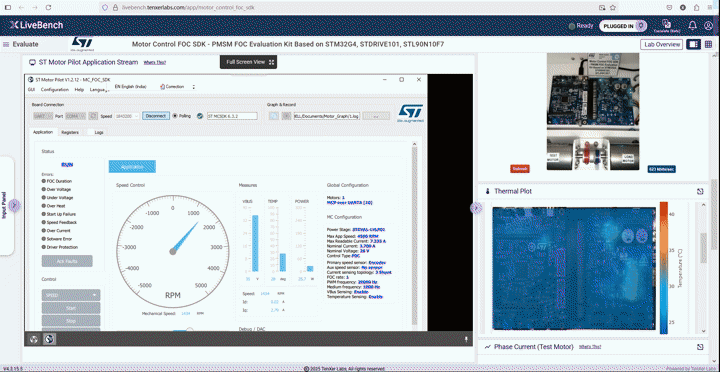The image size is (720, 372).
Task: Click the ST MCSDK version input field
Action: [x=232, y=116]
